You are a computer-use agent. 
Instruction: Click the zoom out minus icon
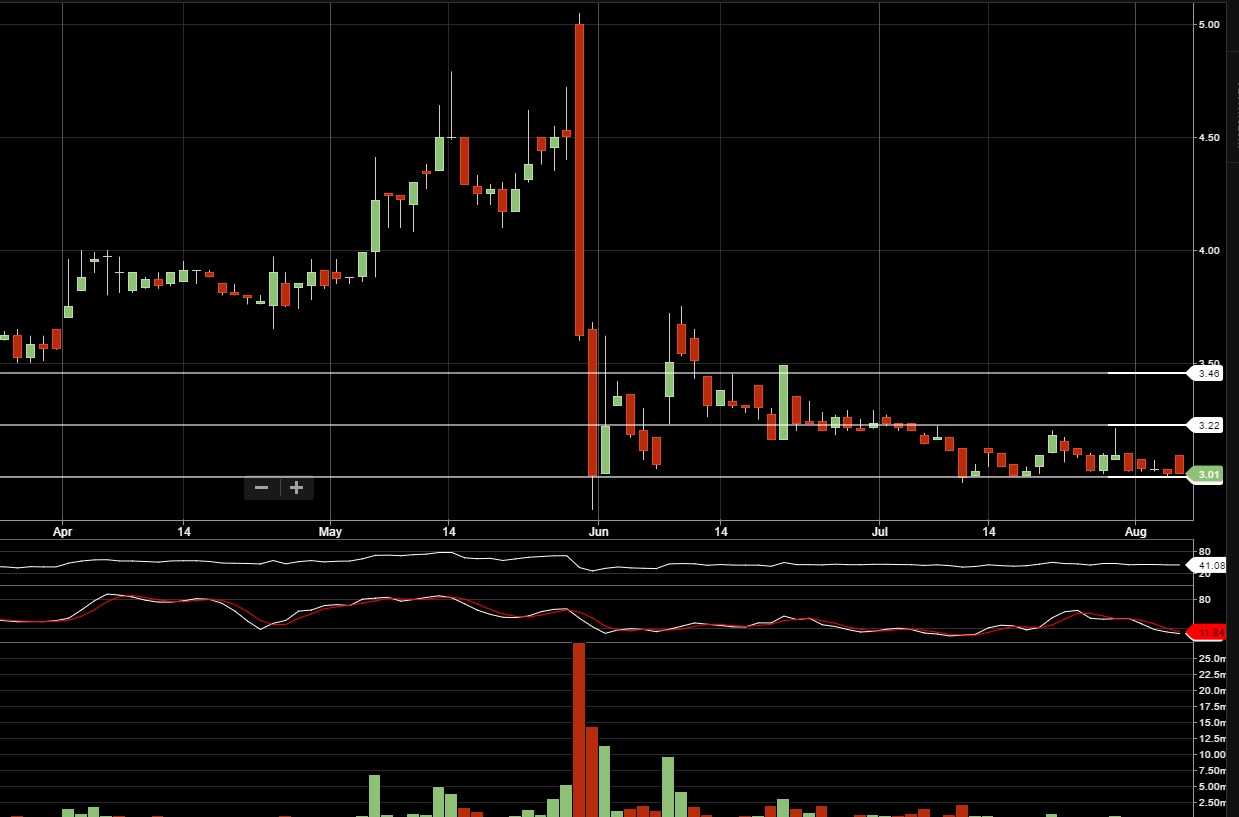(262, 487)
